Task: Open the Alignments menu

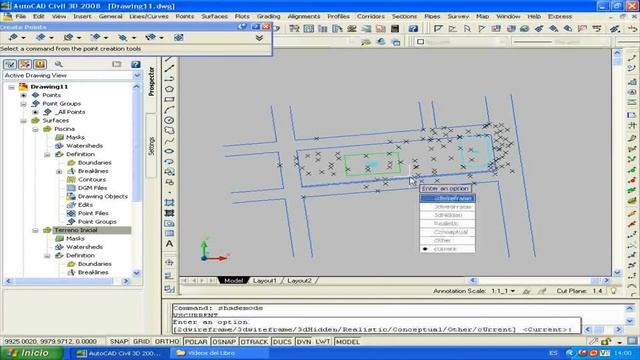Action: pyautogui.click(x=304, y=16)
